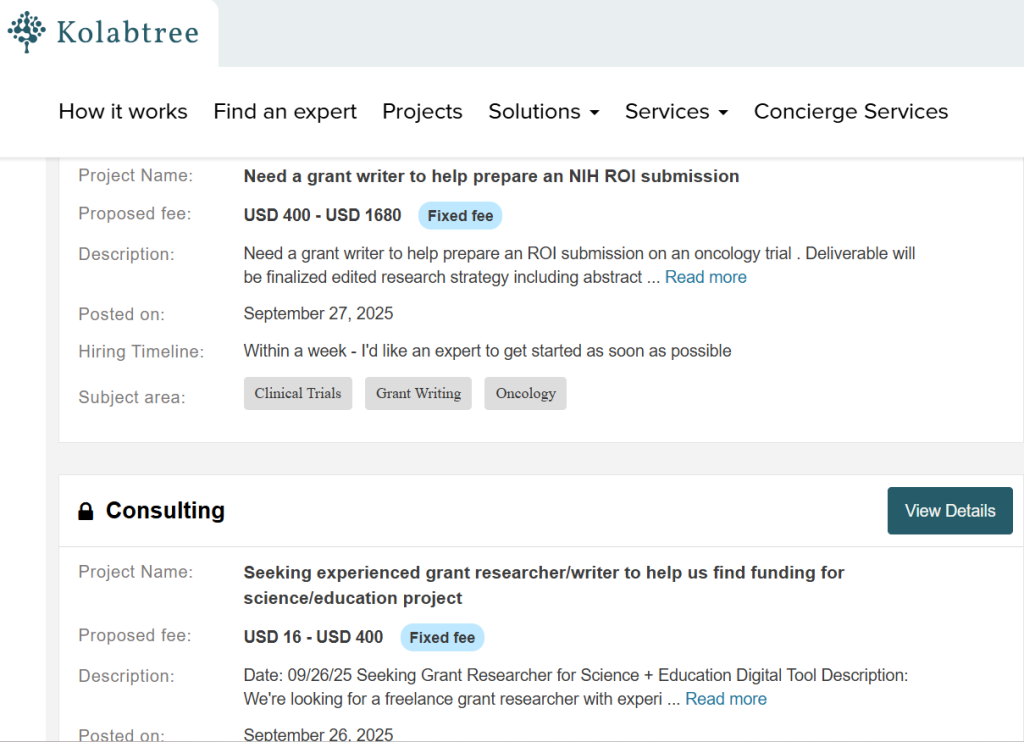Select the Grant Writing subject tag
Image resolution: width=1024 pixels, height=742 pixels.
[x=418, y=393]
